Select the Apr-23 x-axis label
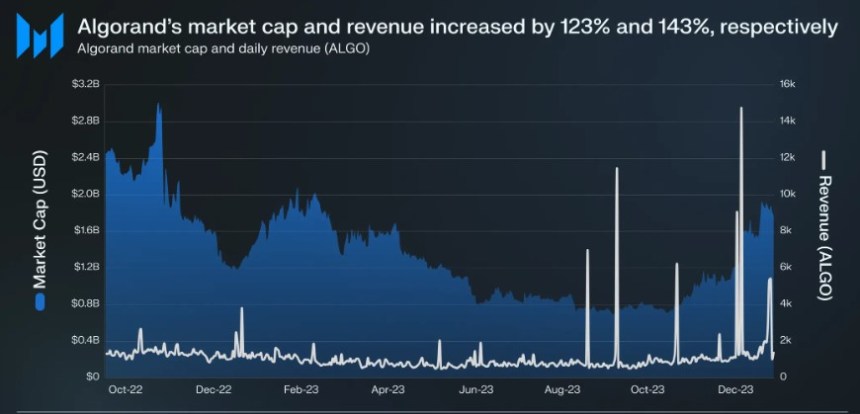Viewport: 860px width, 414px height. point(388,390)
